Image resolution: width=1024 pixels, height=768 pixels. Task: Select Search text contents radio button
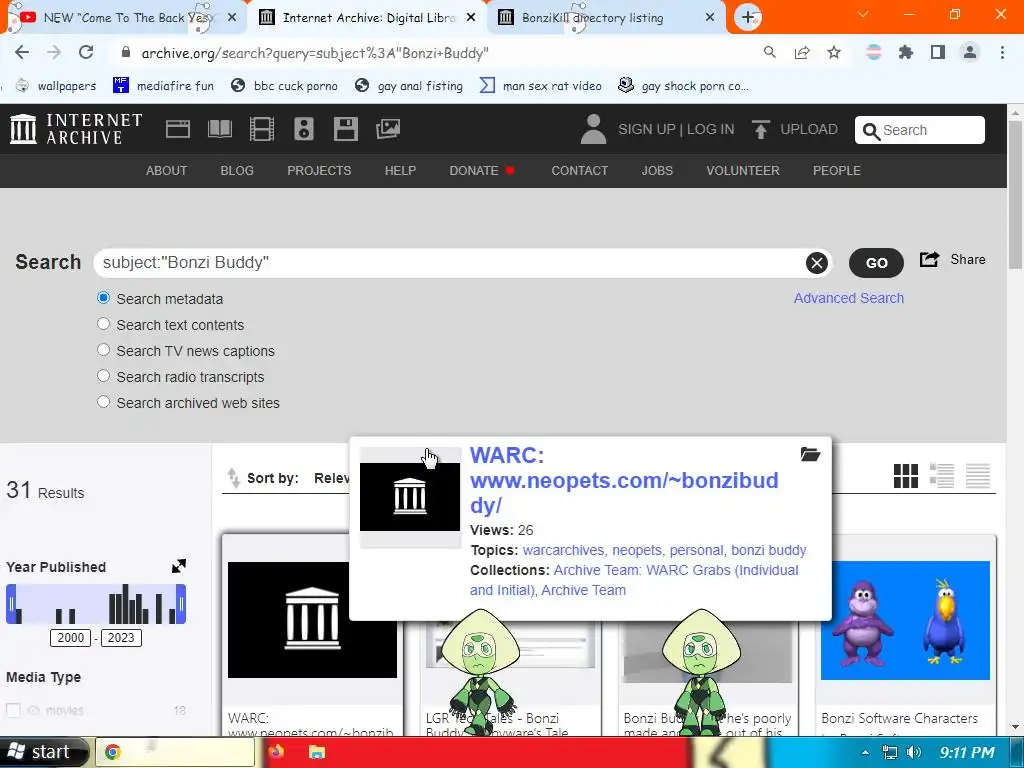pyautogui.click(x=103, y=324)
